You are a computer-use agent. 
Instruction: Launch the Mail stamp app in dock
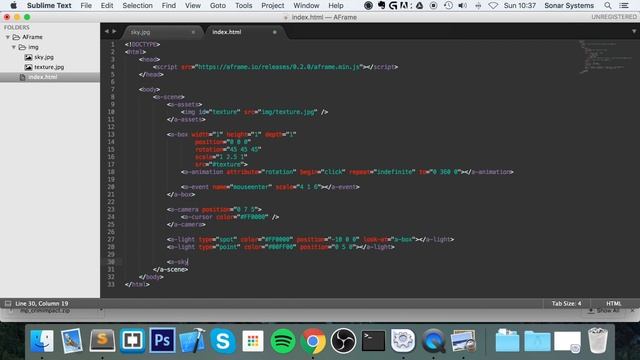point(71,341)
